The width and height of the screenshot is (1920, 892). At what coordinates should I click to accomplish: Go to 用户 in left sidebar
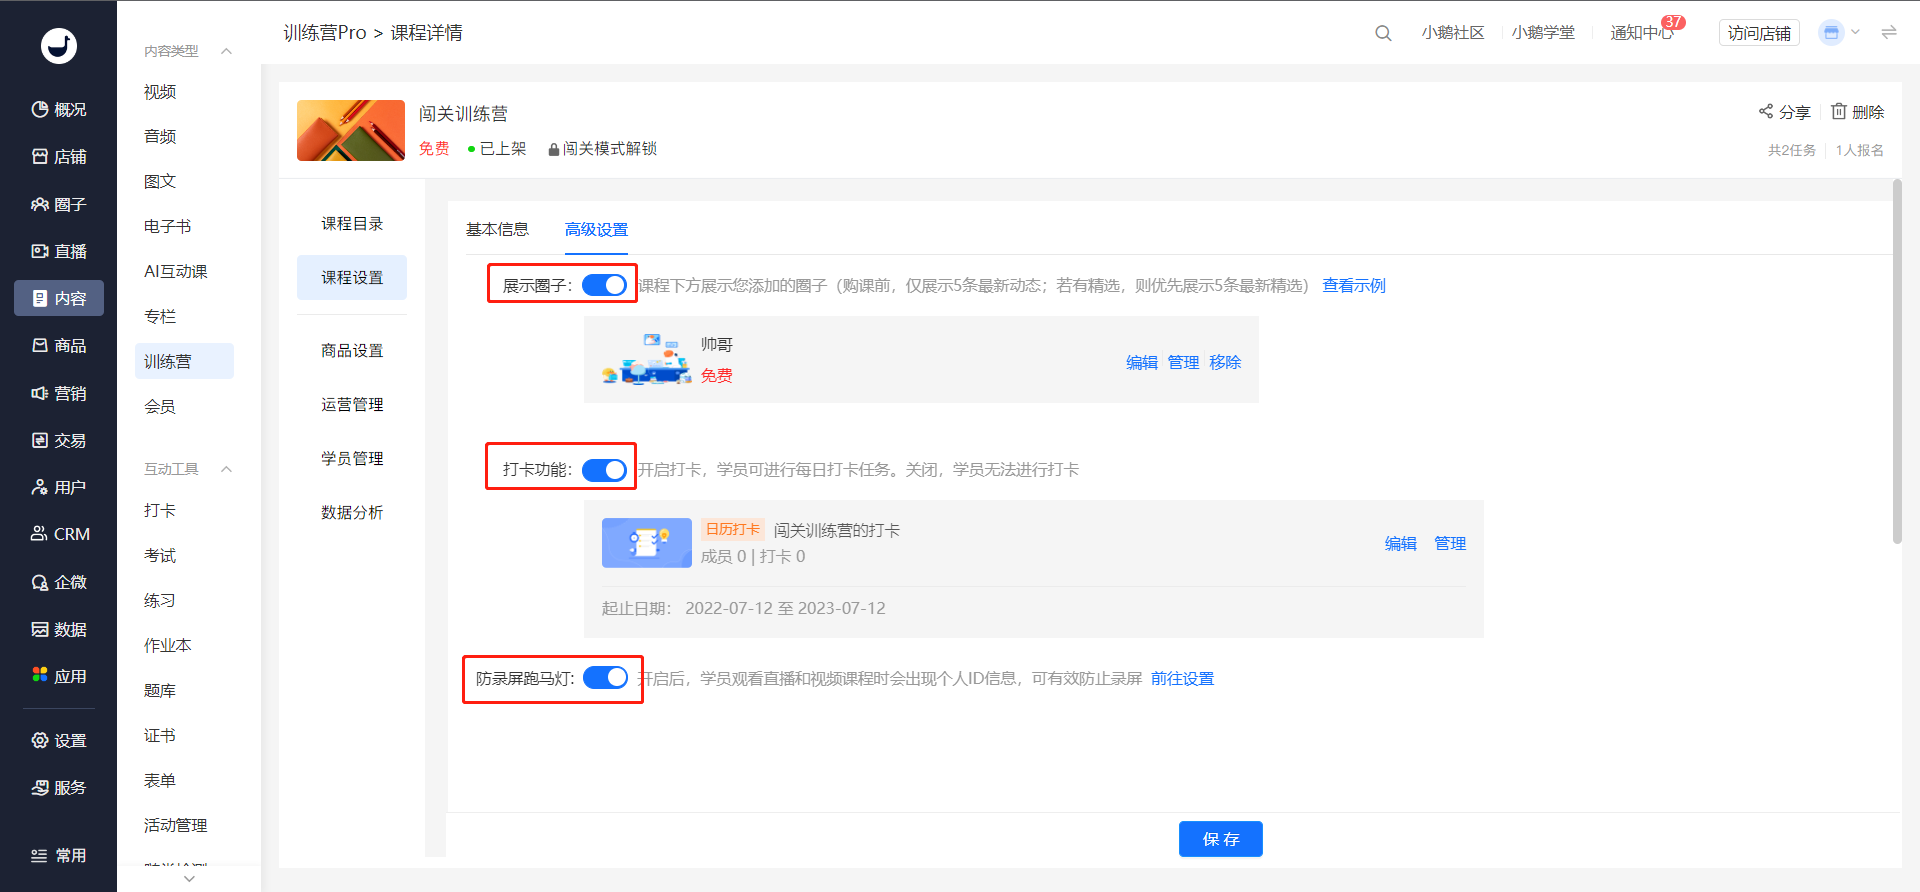point(59,487)
